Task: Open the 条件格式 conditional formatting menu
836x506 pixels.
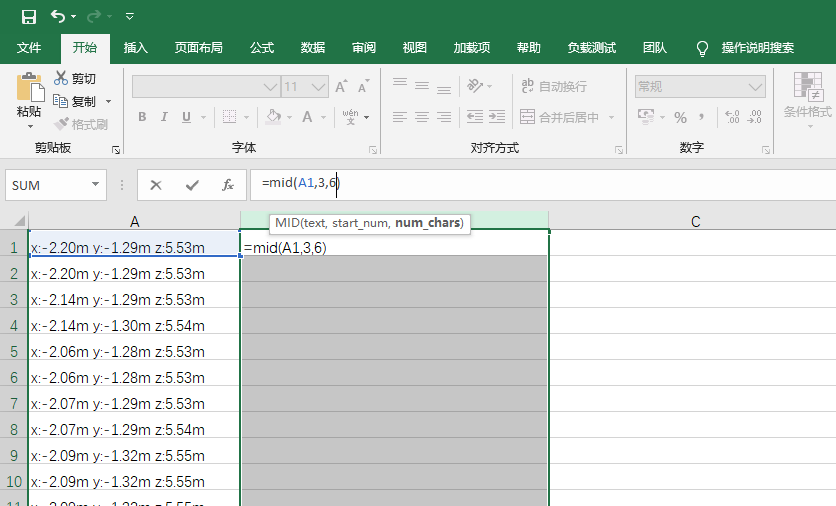Action: [x=808, y=99]
